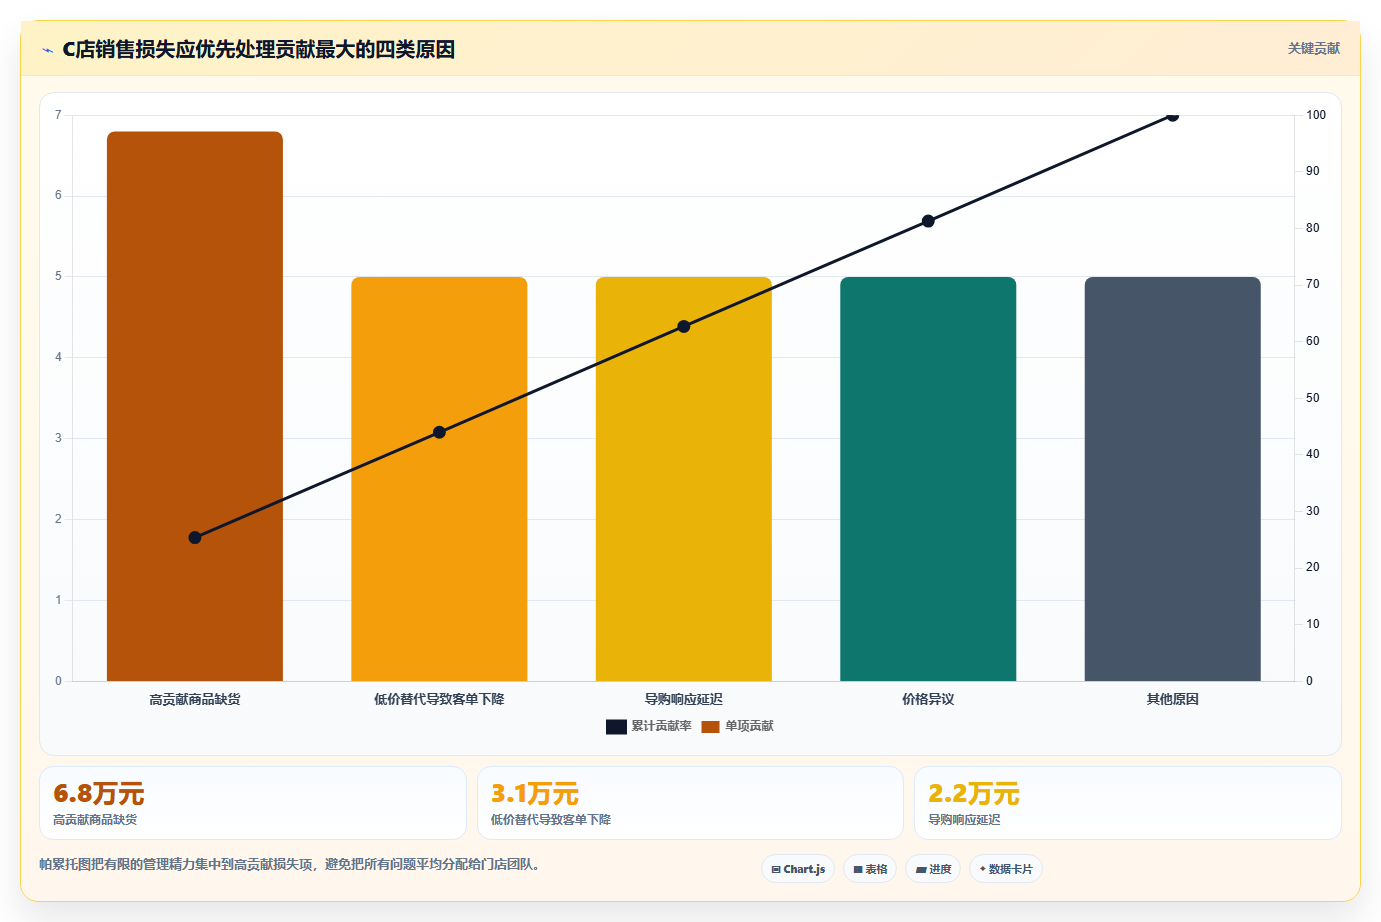The image size is (1381, 922).
Task: Click axis label 高贡献商品缺货
Action: (x=195, y=699)
